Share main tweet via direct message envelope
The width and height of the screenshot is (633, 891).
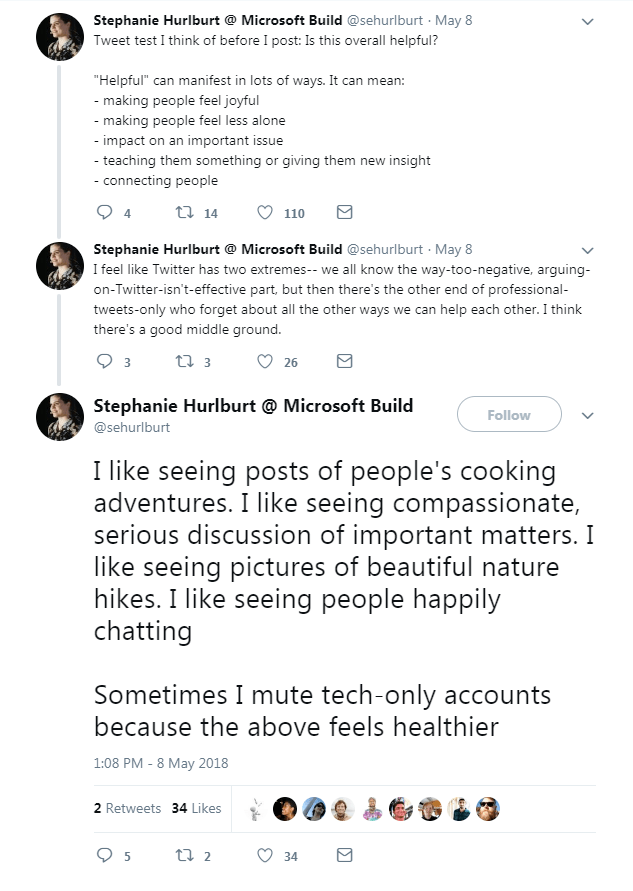coord(344,856)
